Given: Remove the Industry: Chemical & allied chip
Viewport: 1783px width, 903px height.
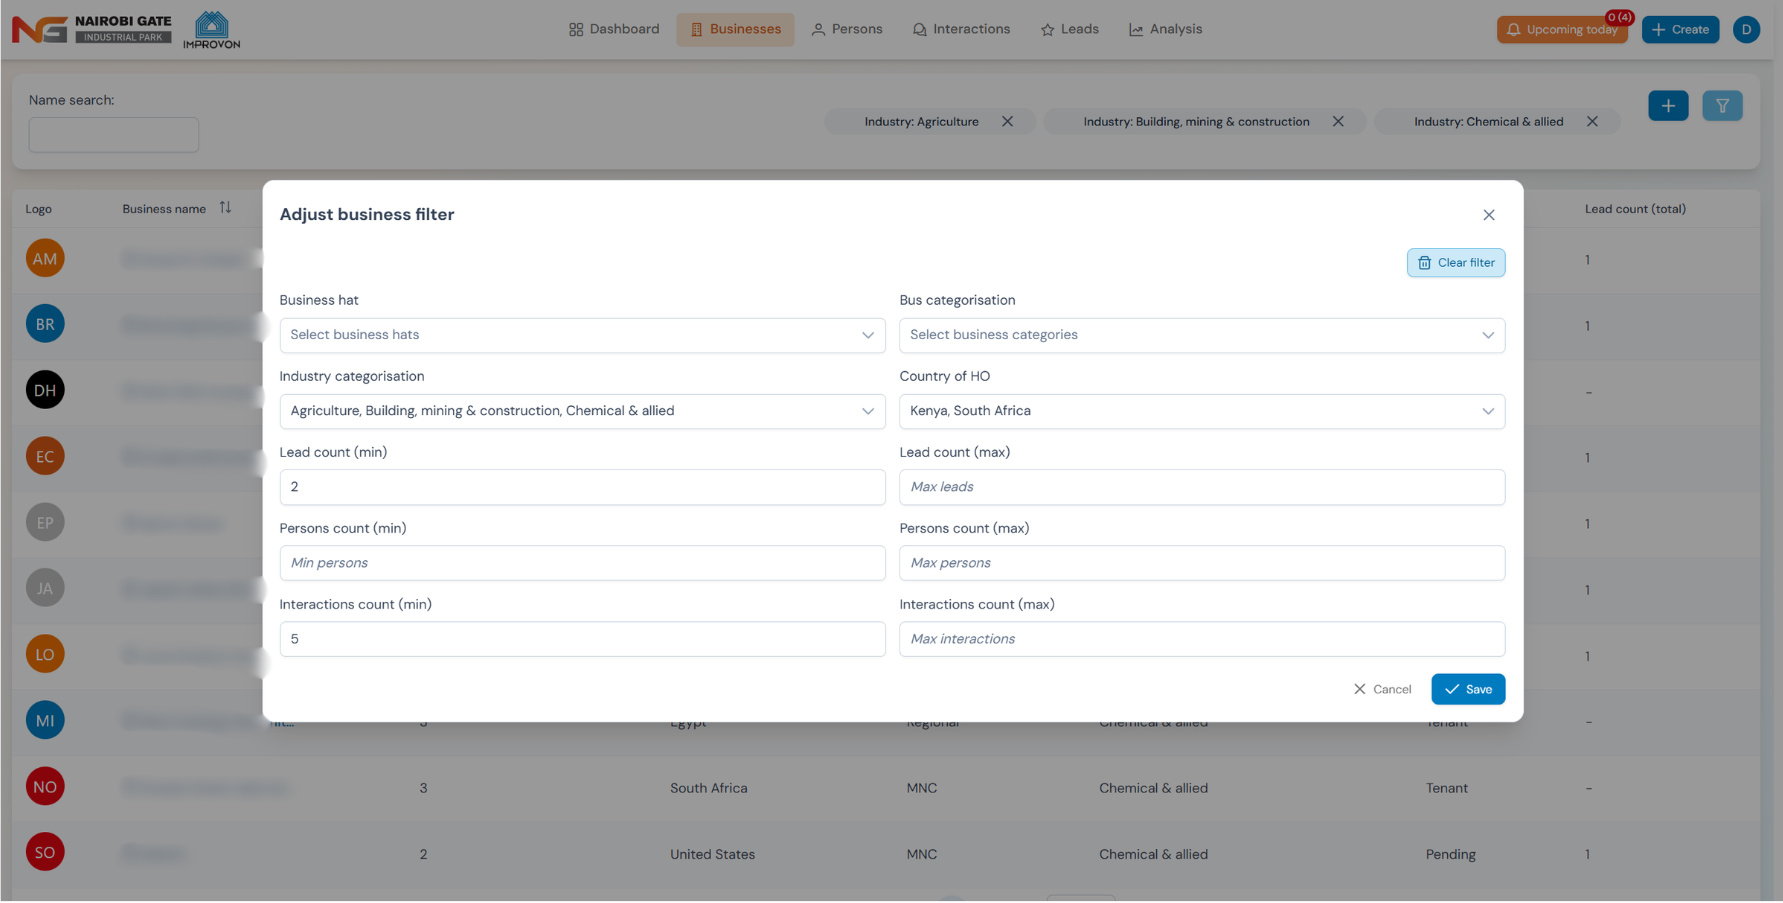Looking at the screenshot, I should coord(1591,122).
